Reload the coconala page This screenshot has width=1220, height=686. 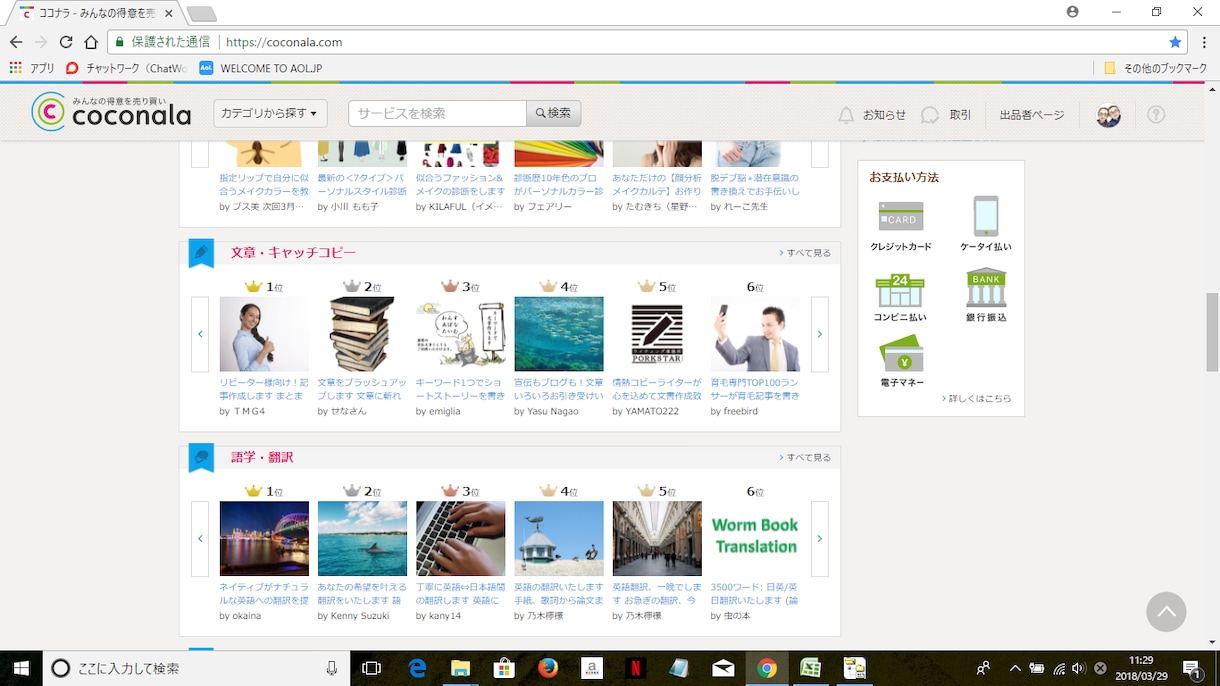pos(66,42)
